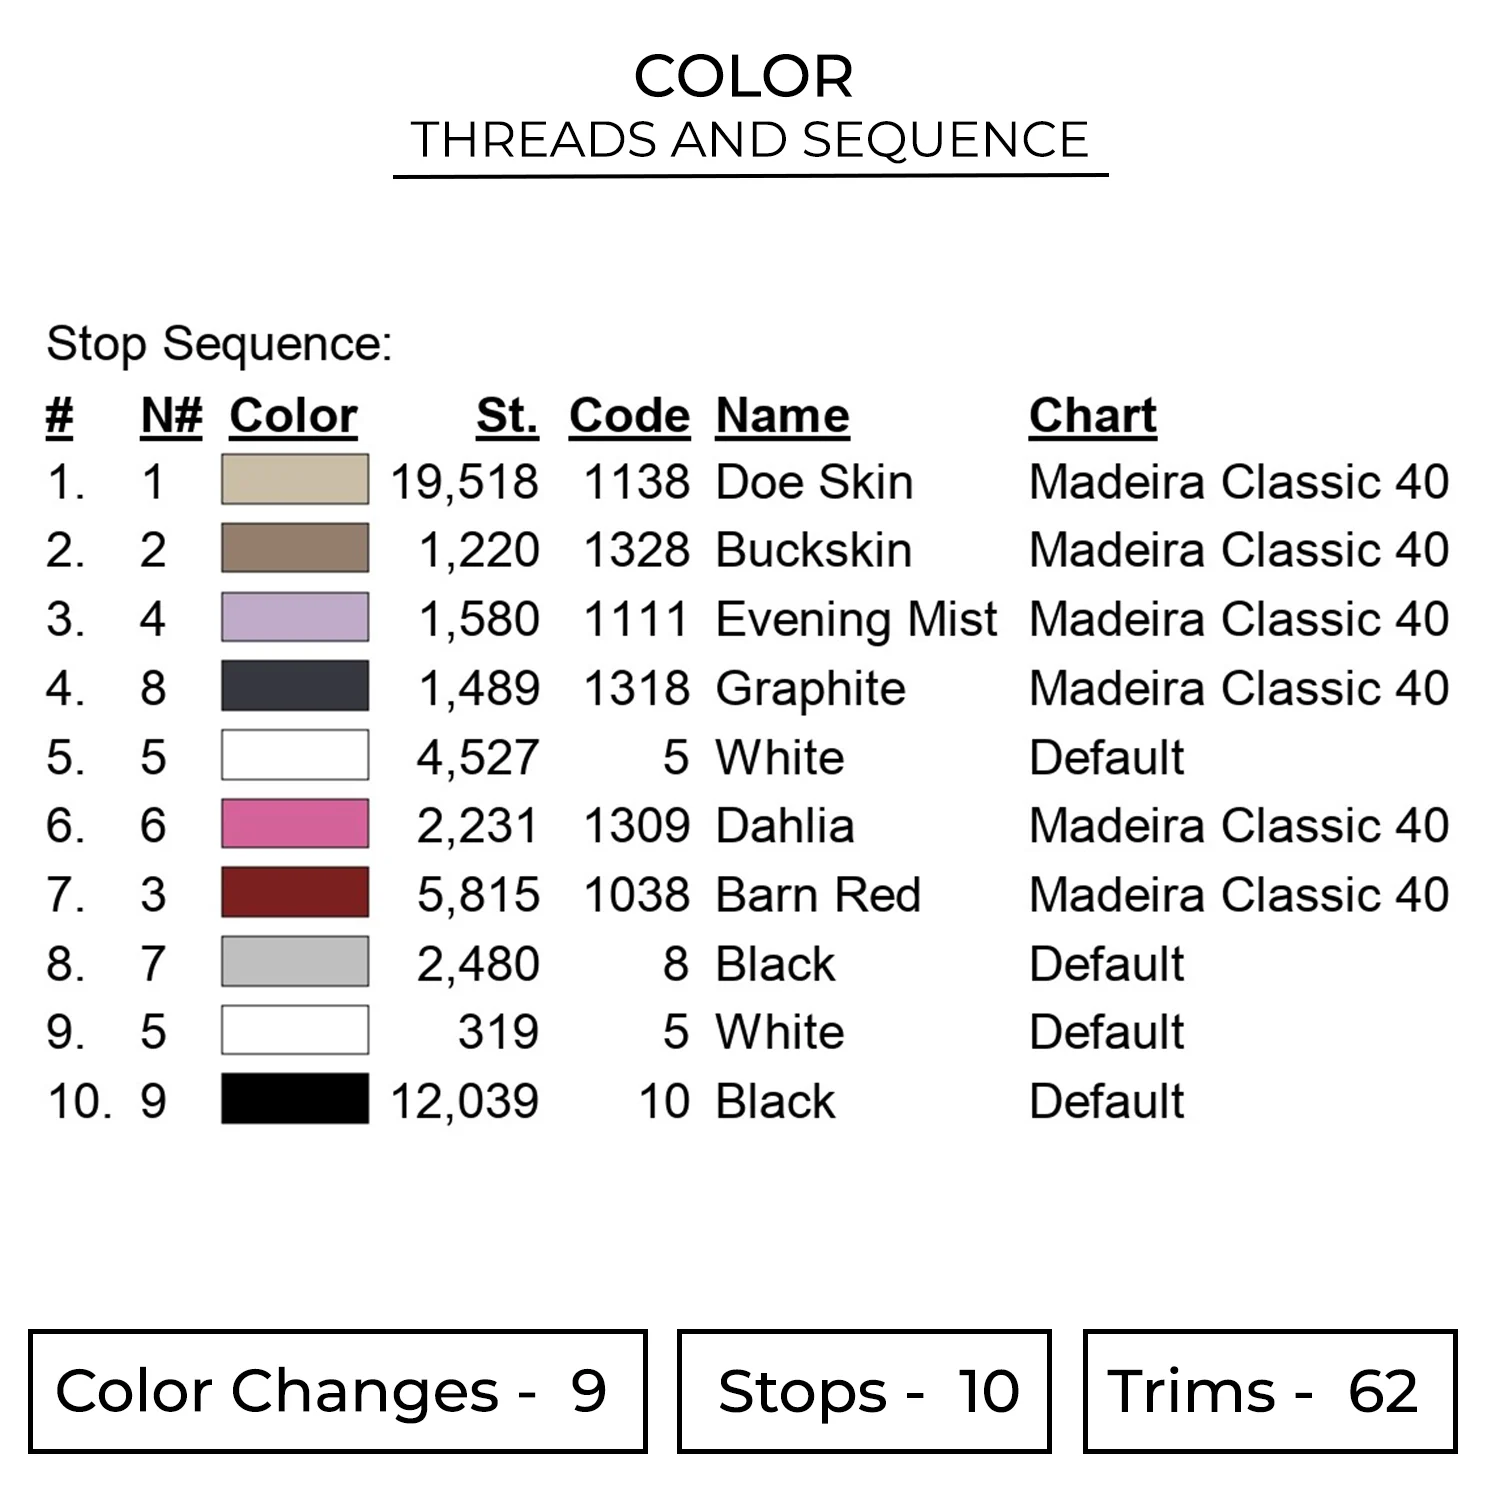Pick the light gray swatch in row 8
The image size is (1500, 1500).
point(294,962)
